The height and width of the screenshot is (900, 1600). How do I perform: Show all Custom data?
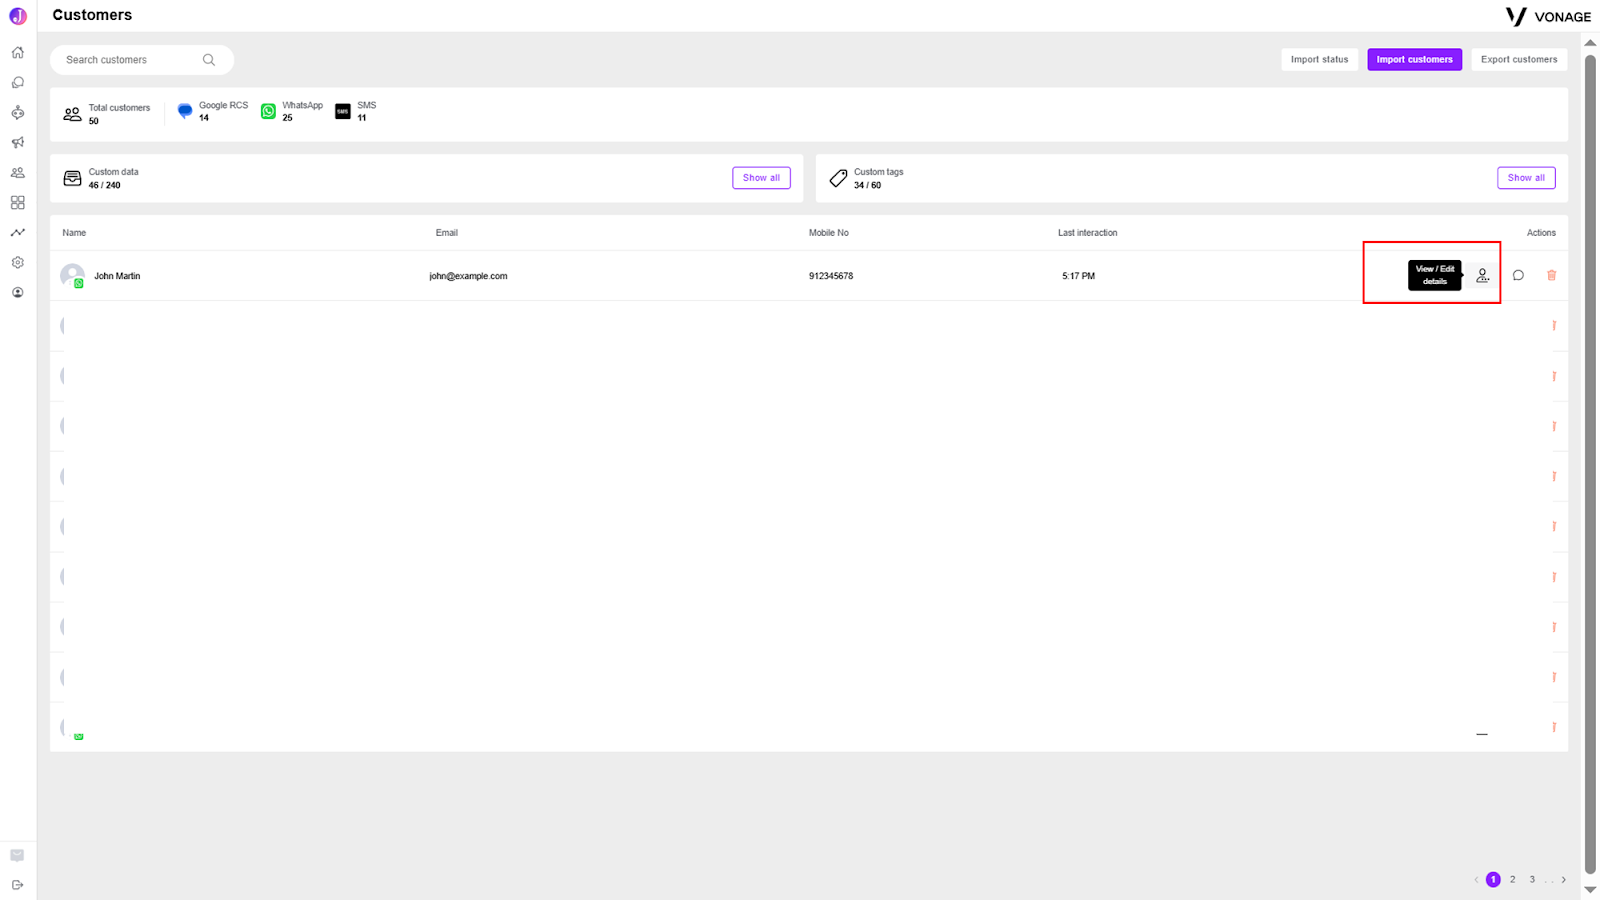point(761,178)
